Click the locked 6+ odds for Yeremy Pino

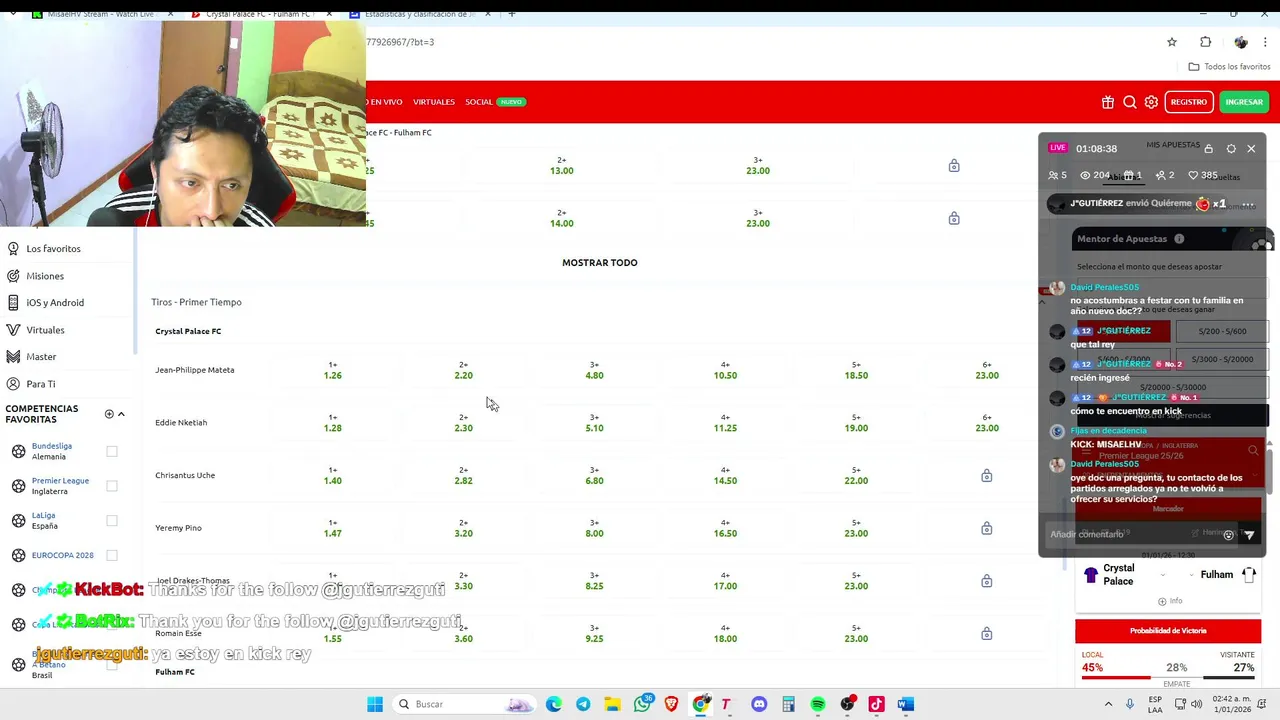point(987,528)
